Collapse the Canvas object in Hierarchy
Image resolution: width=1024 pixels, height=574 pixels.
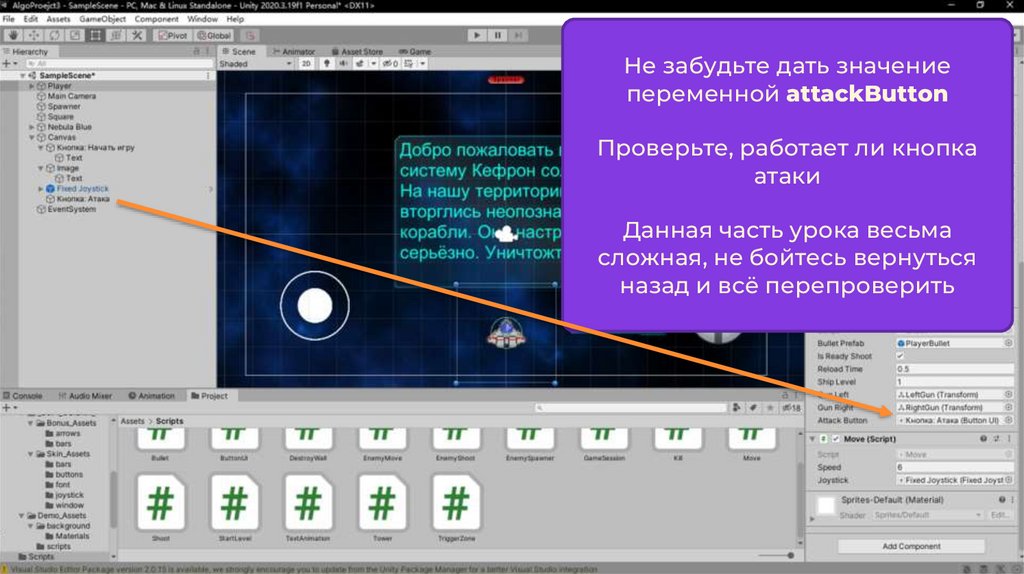(x=31, y=138)
